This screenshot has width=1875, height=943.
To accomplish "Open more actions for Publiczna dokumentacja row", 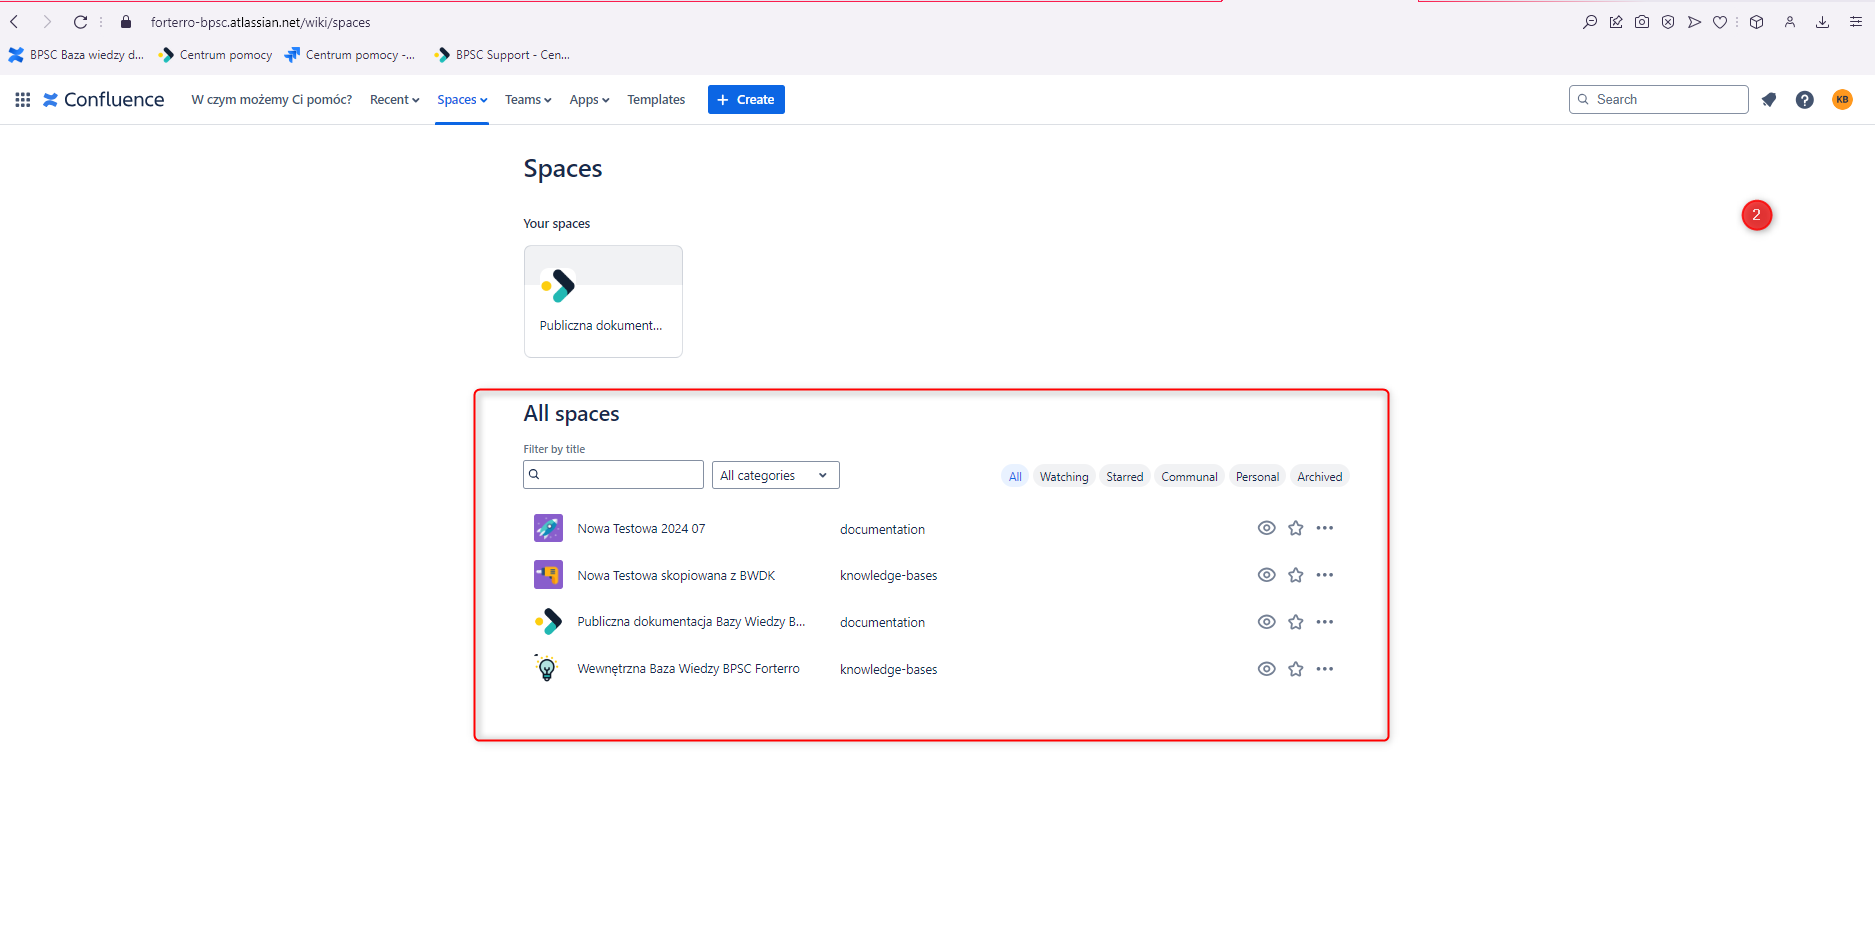I will tap(1325, 622).
